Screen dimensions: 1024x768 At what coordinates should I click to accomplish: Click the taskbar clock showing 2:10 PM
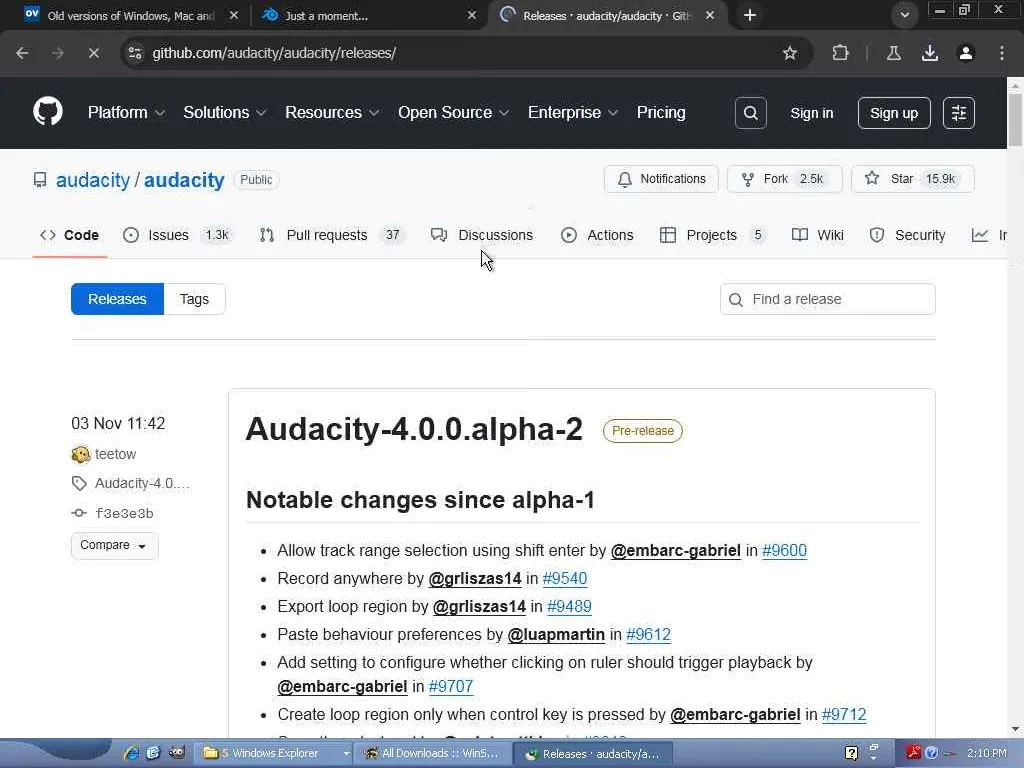point(987,754)
